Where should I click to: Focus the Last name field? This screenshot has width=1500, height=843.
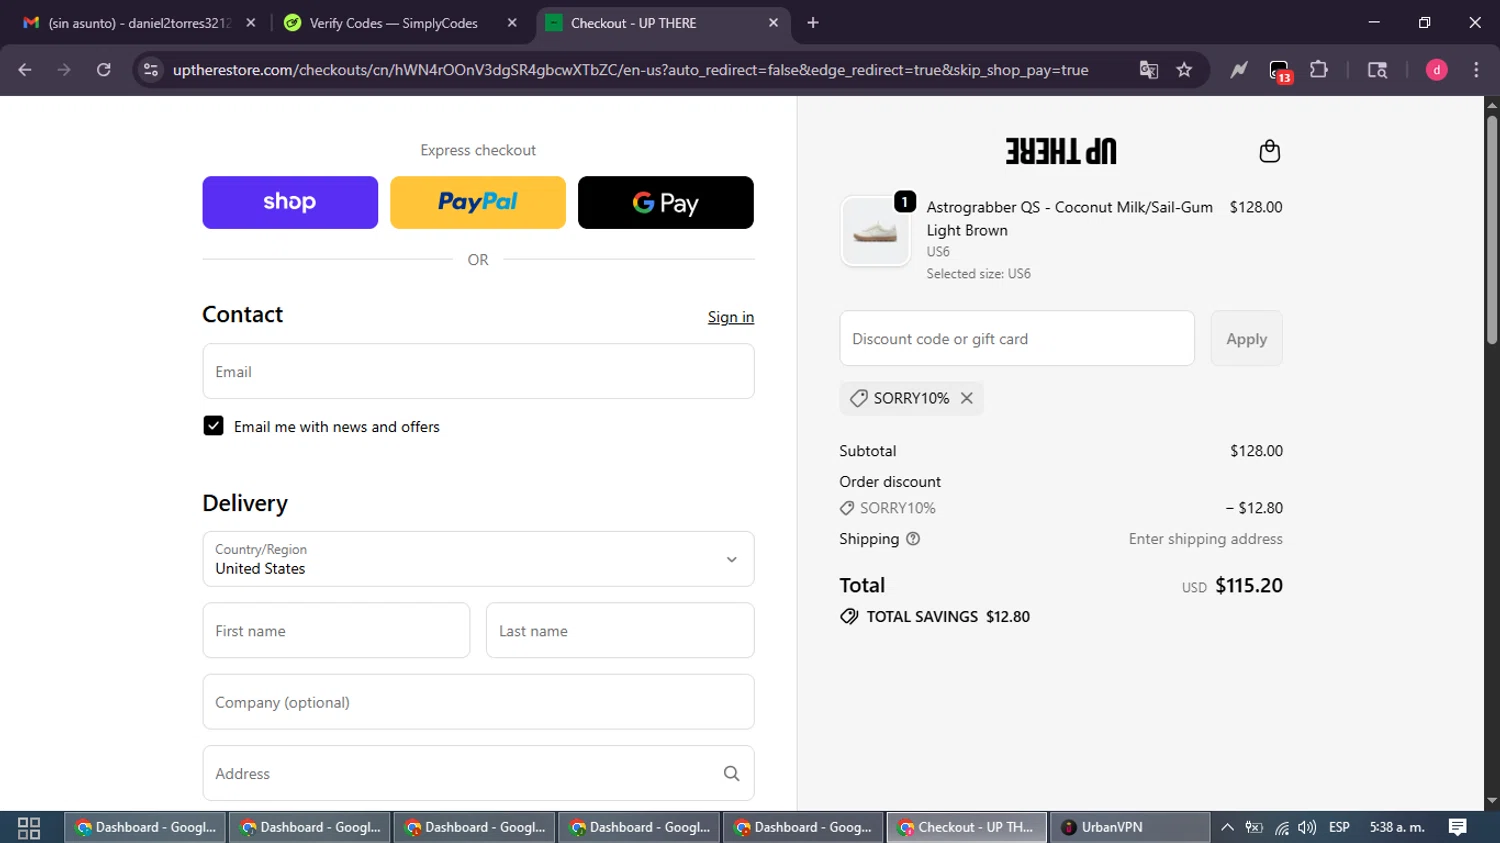pos(620,630)
